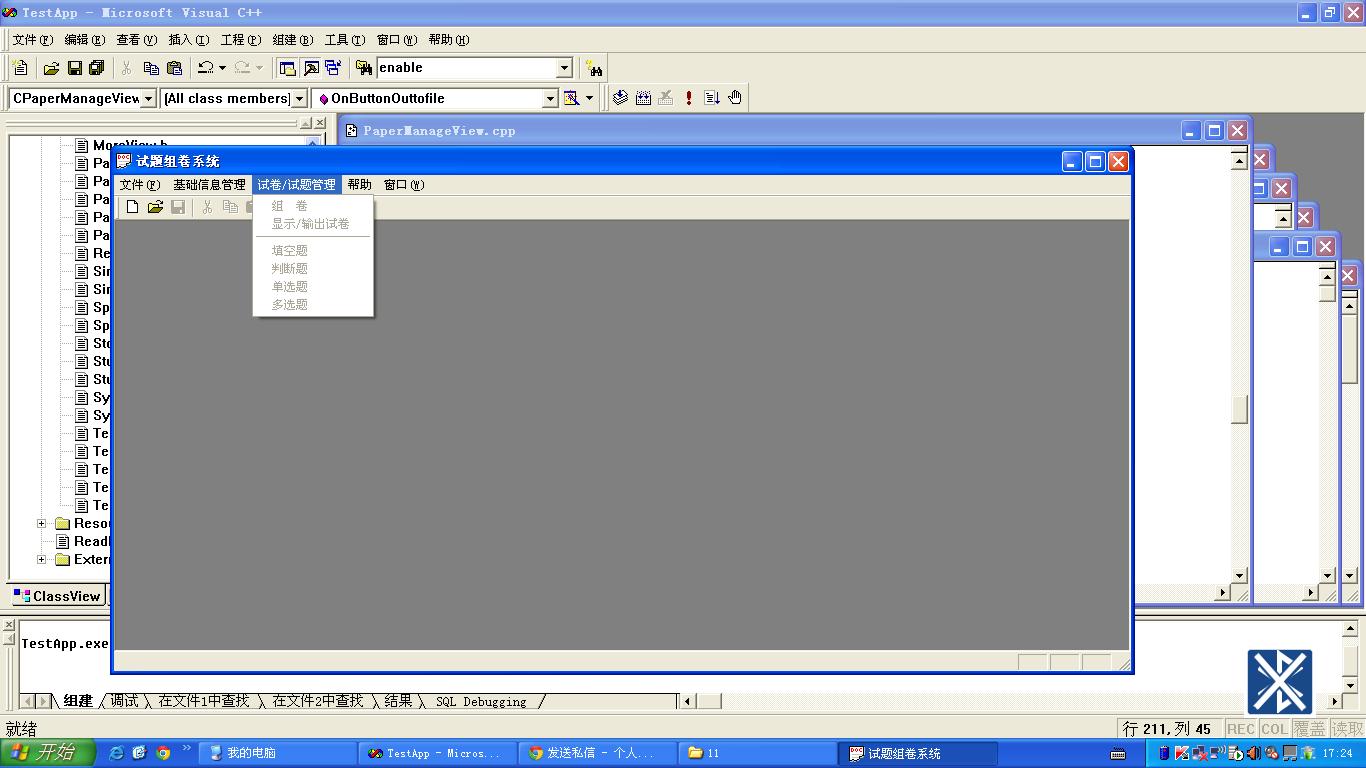Click the 试卷/试题管理 menu in 试题组卷系统
The height and width of the screenshot is (768, 1366).
296,185
